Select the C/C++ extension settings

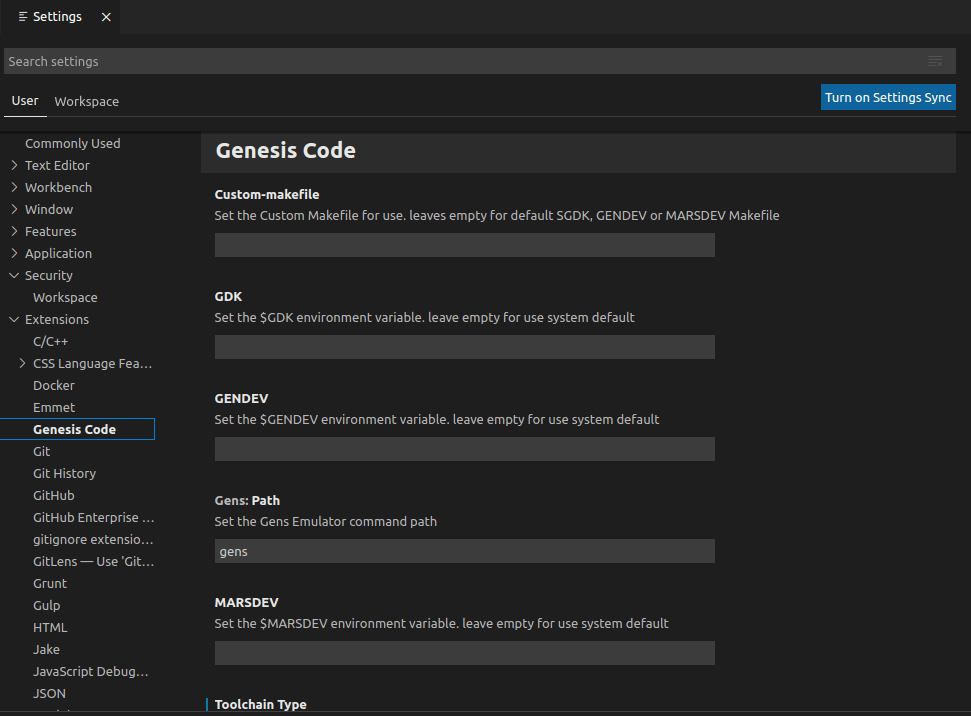coord(50,341)
